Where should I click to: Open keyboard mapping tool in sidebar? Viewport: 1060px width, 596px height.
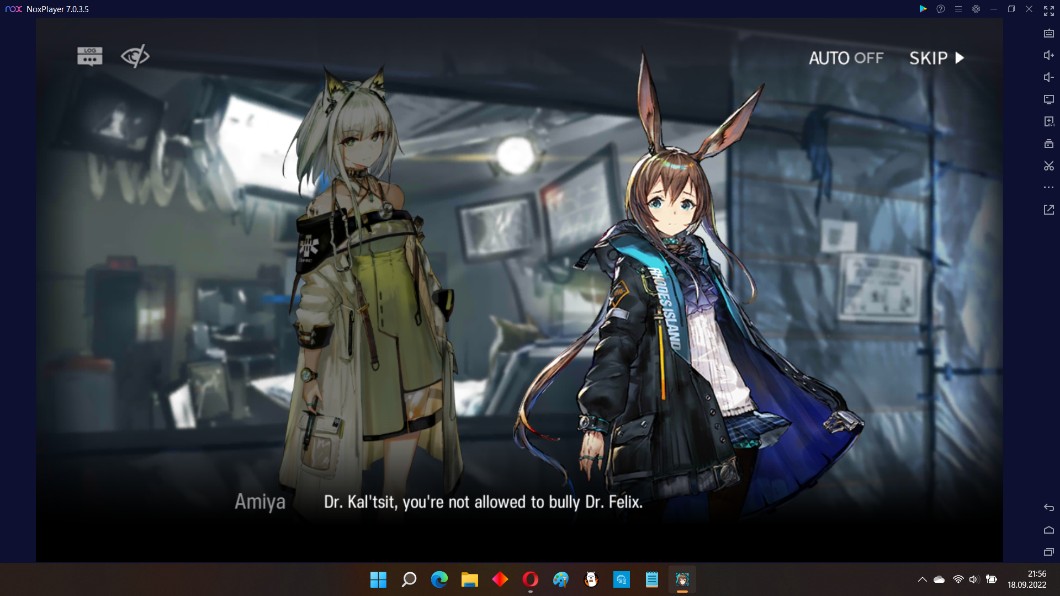click(x=1049, y=33)
